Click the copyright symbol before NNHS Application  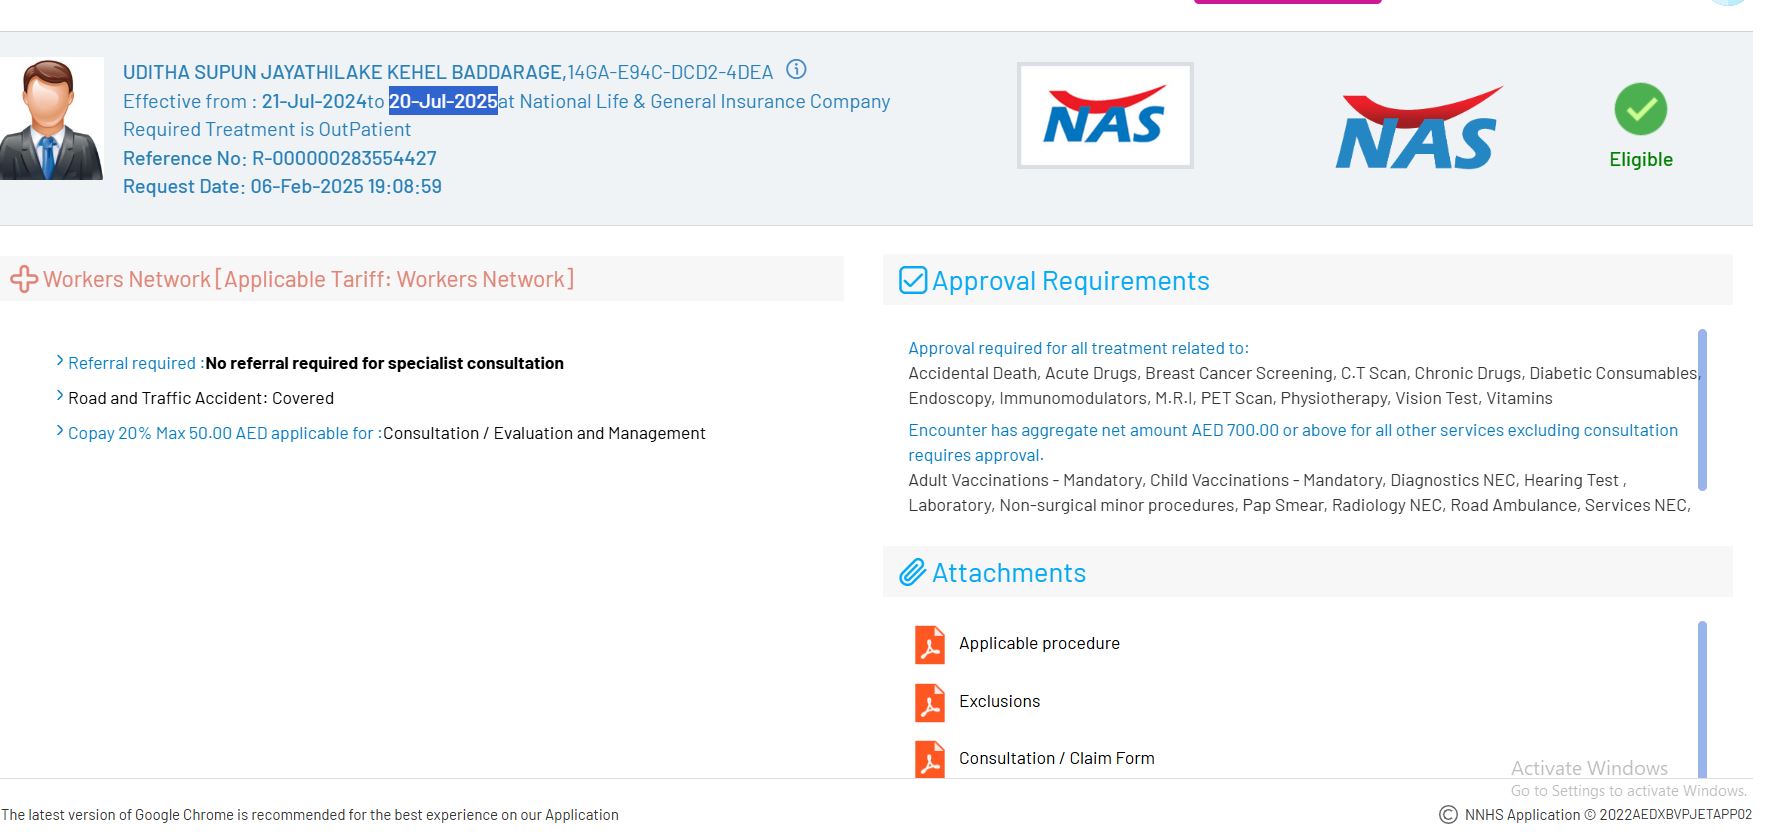[1448, 815]
